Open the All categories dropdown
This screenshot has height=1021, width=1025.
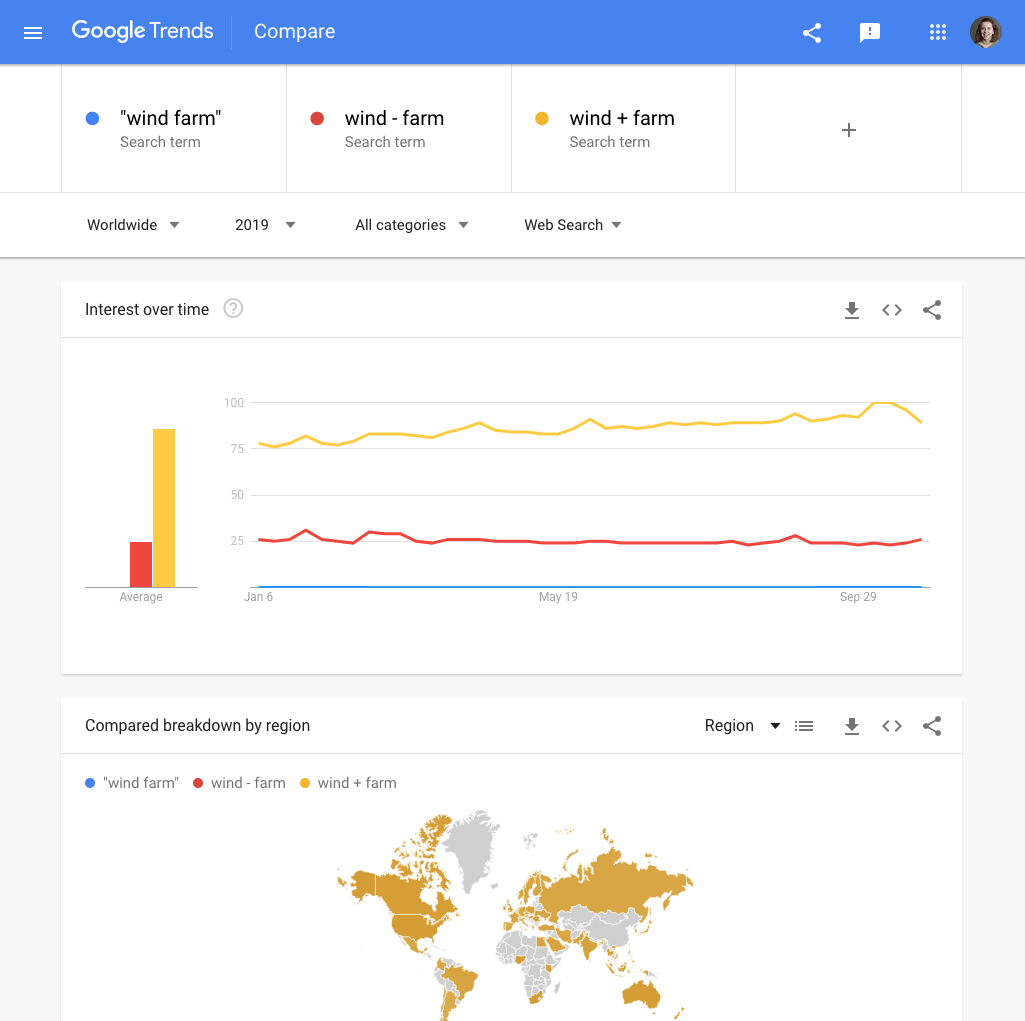[412, 225]
